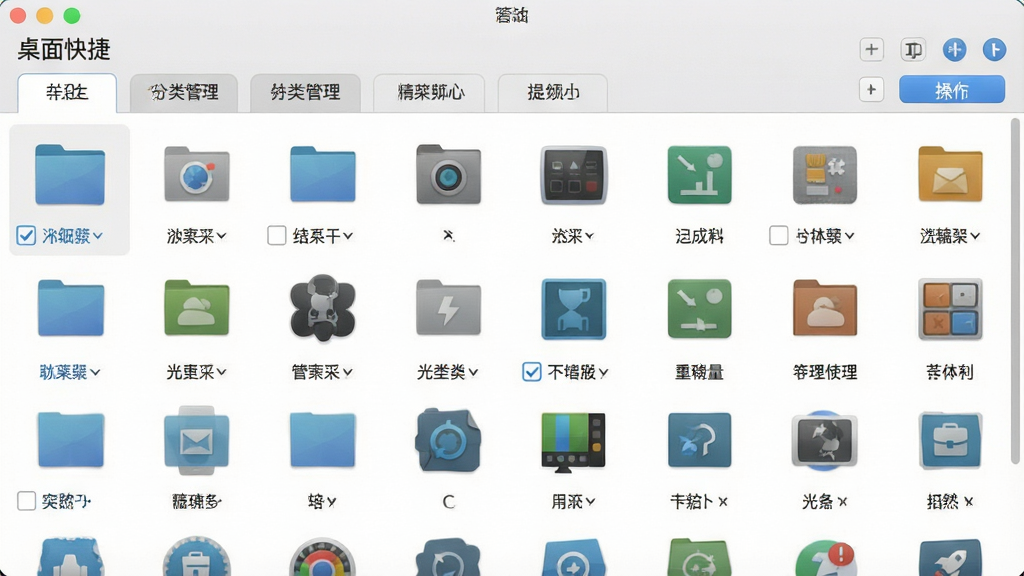Open the blue briefcase icon
Image resolution: width=1024 pixels, height=576 pixels.
point(950,440)
